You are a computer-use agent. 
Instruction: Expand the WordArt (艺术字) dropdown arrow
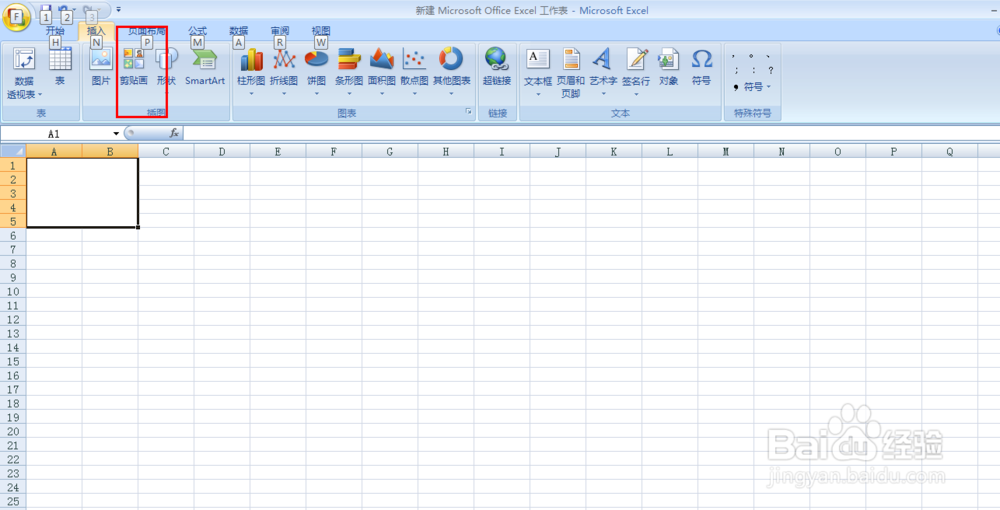pyautogui.click(x=603, y=94)
